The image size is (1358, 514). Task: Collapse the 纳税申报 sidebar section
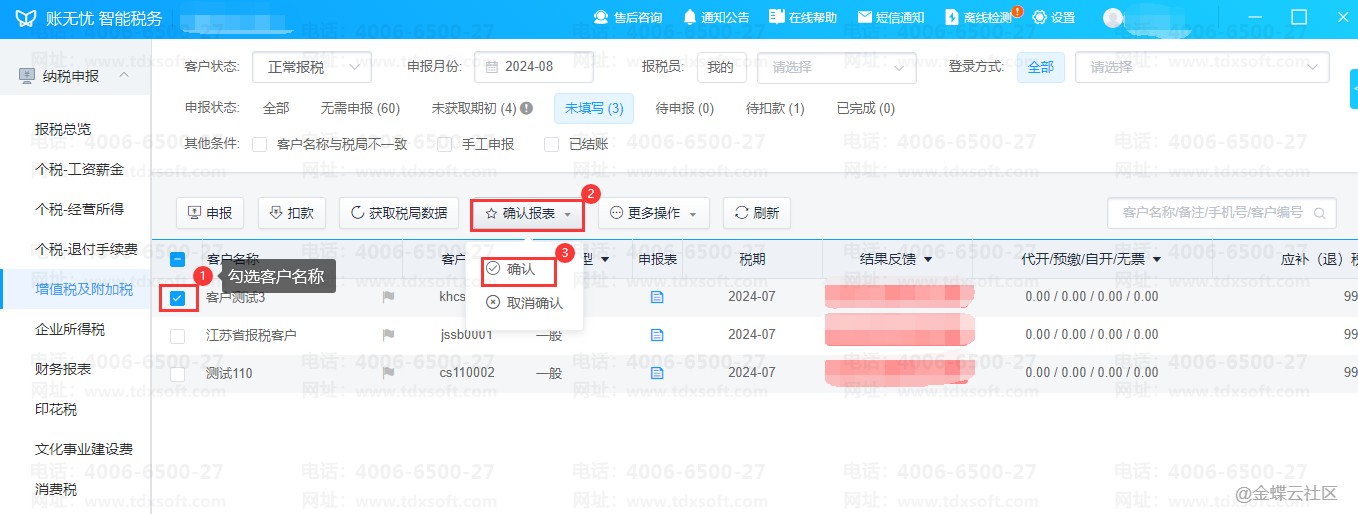tap(124, 76)
